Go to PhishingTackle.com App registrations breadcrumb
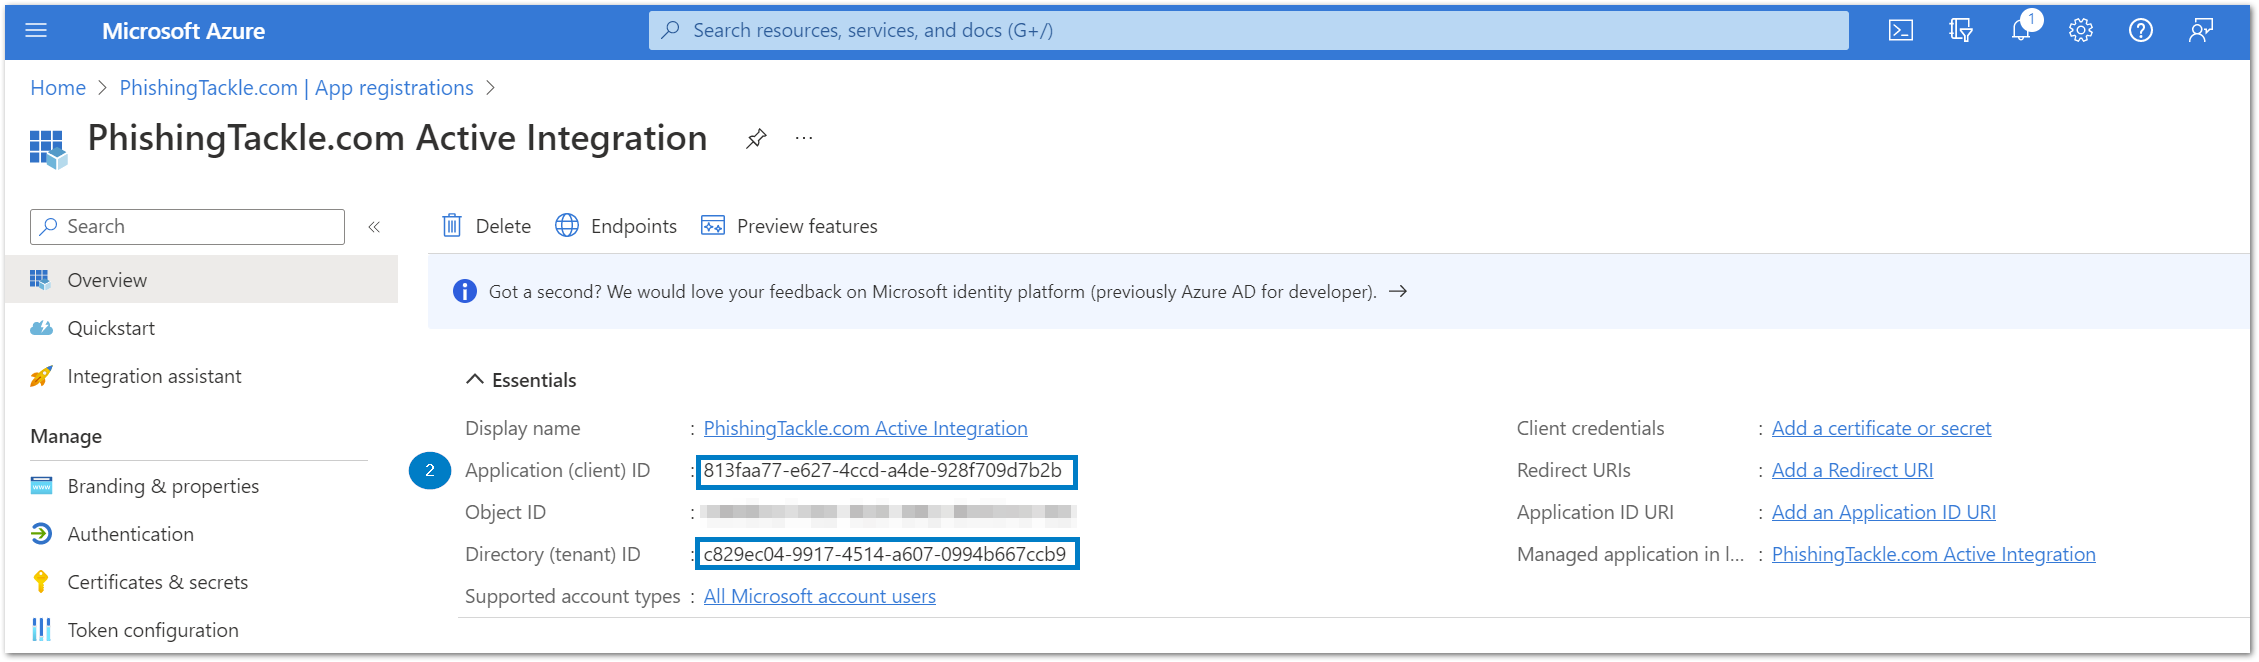The height and width of the screenshot is (662, 2259). 296,88
